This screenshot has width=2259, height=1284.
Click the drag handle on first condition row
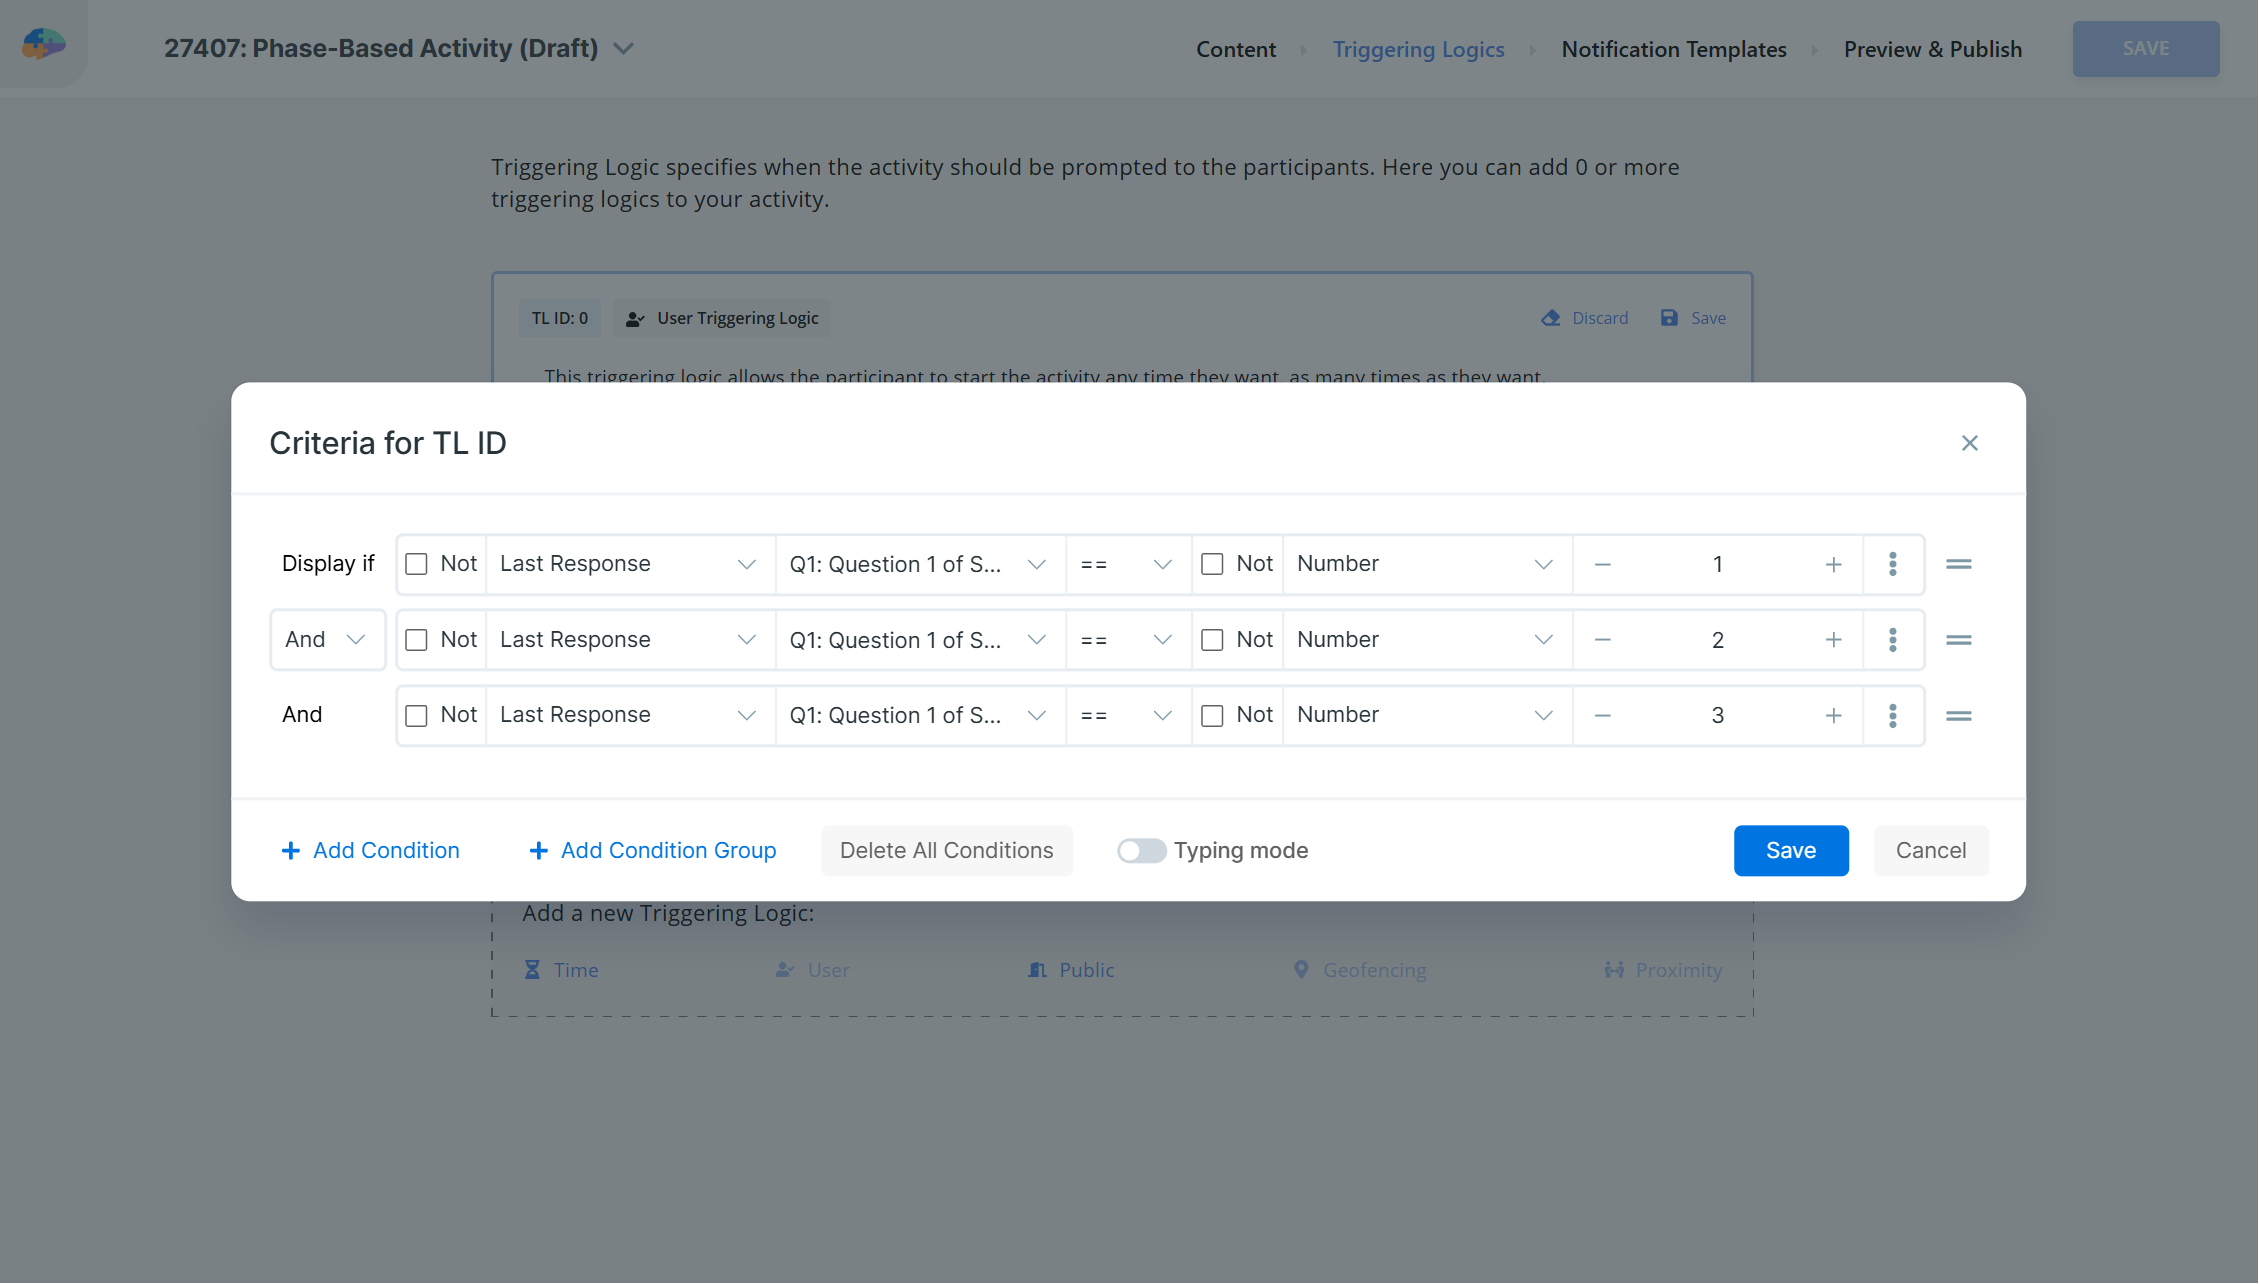[1958, 564]
